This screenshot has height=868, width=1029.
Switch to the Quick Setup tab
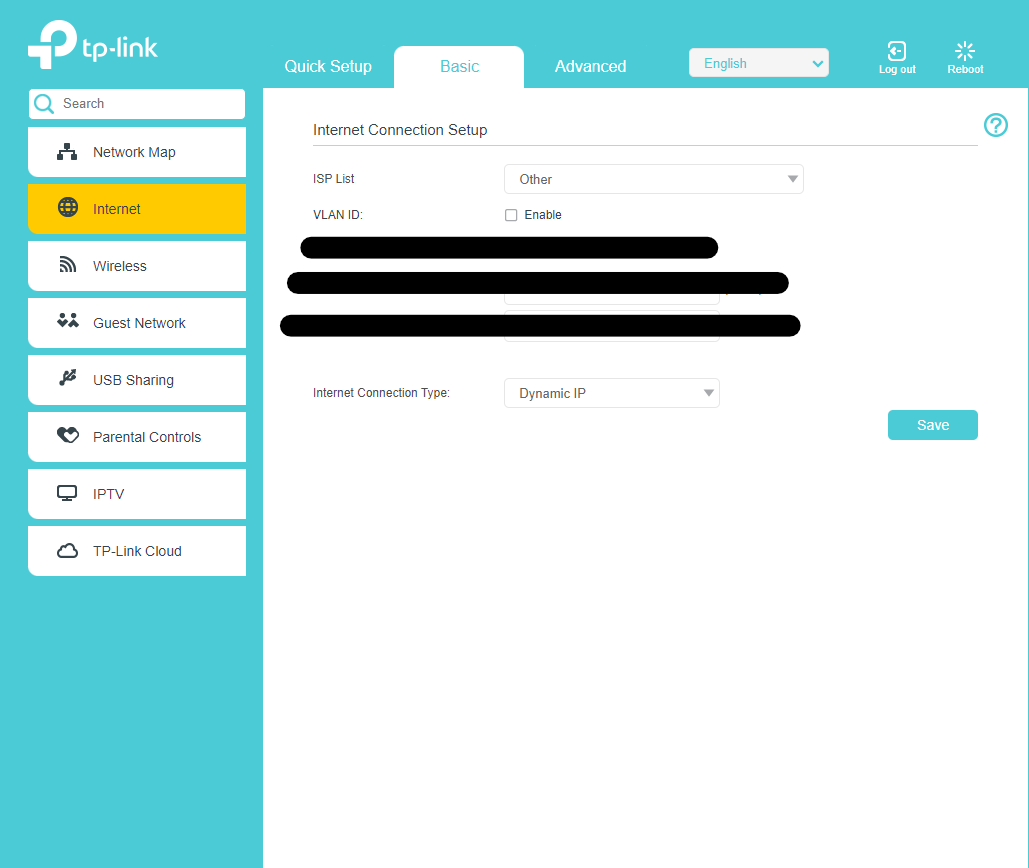[x=328, y=66]
